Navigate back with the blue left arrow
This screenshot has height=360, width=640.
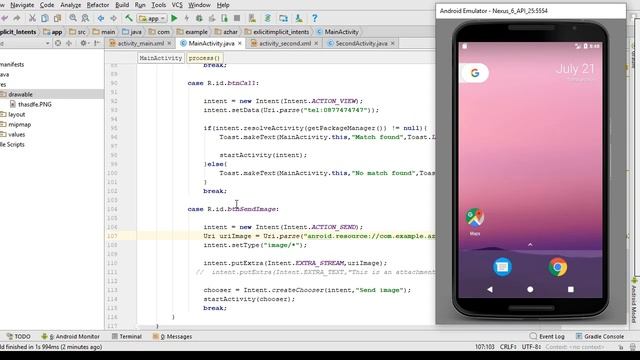coord(101,18)
